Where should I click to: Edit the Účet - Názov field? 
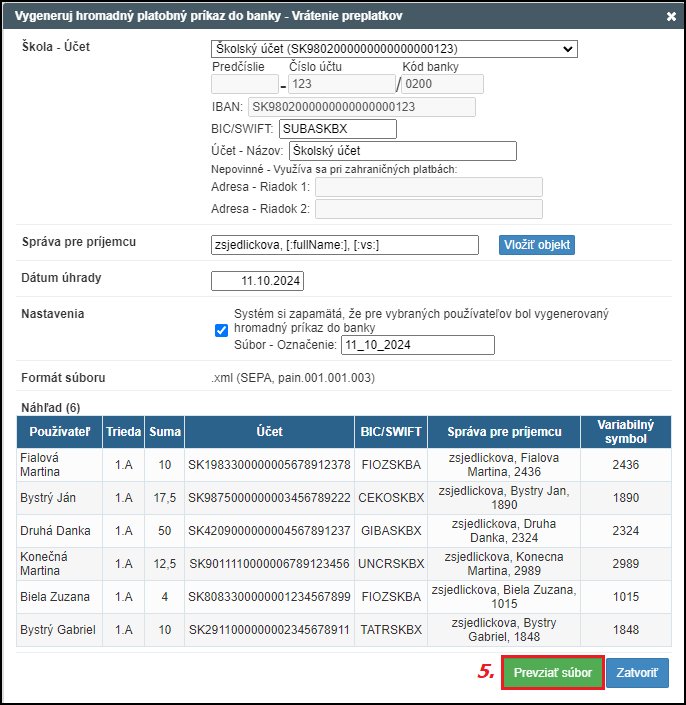pos(403,151)
